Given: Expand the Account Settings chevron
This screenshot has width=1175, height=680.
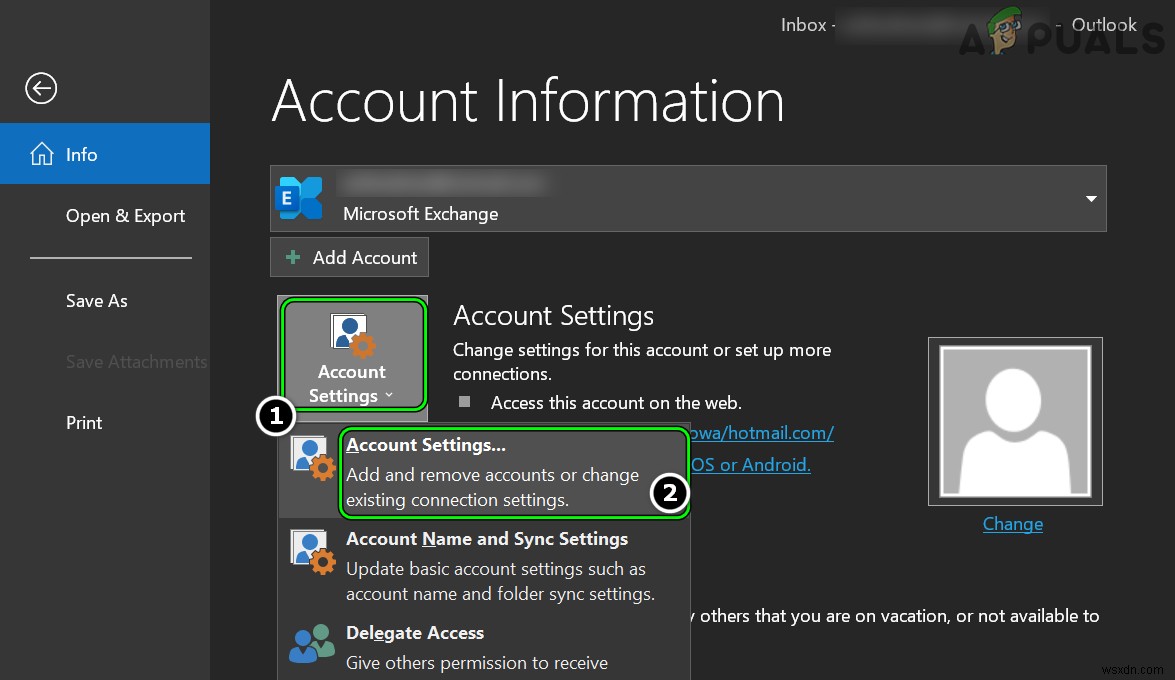Looking at the screenshot, I should point(389,396).
